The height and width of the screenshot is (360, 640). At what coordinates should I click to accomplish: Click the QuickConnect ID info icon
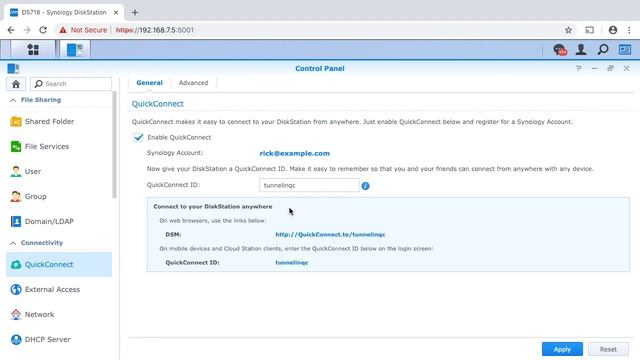click(365, 186)
